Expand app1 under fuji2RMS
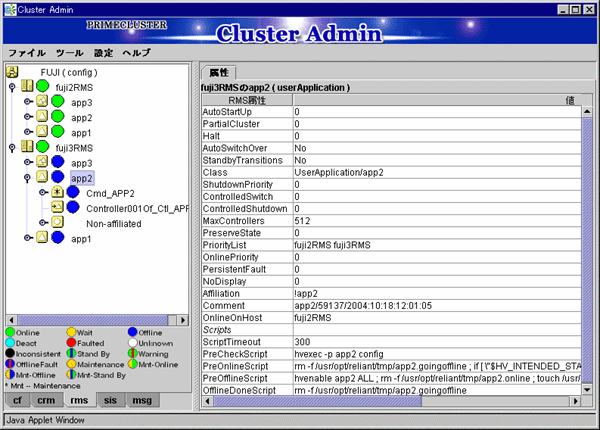 (28, 132)
